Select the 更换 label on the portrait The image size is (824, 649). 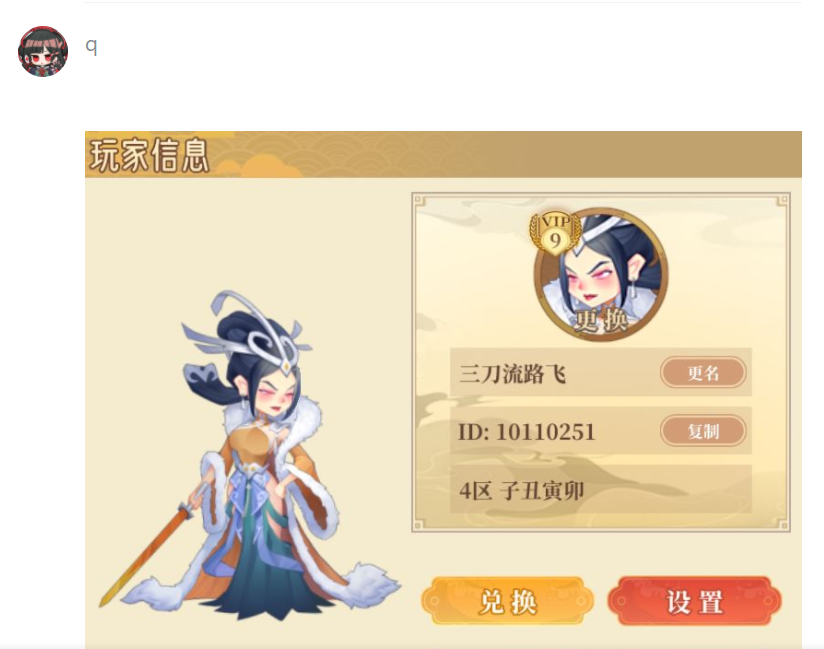coord(601,320)
